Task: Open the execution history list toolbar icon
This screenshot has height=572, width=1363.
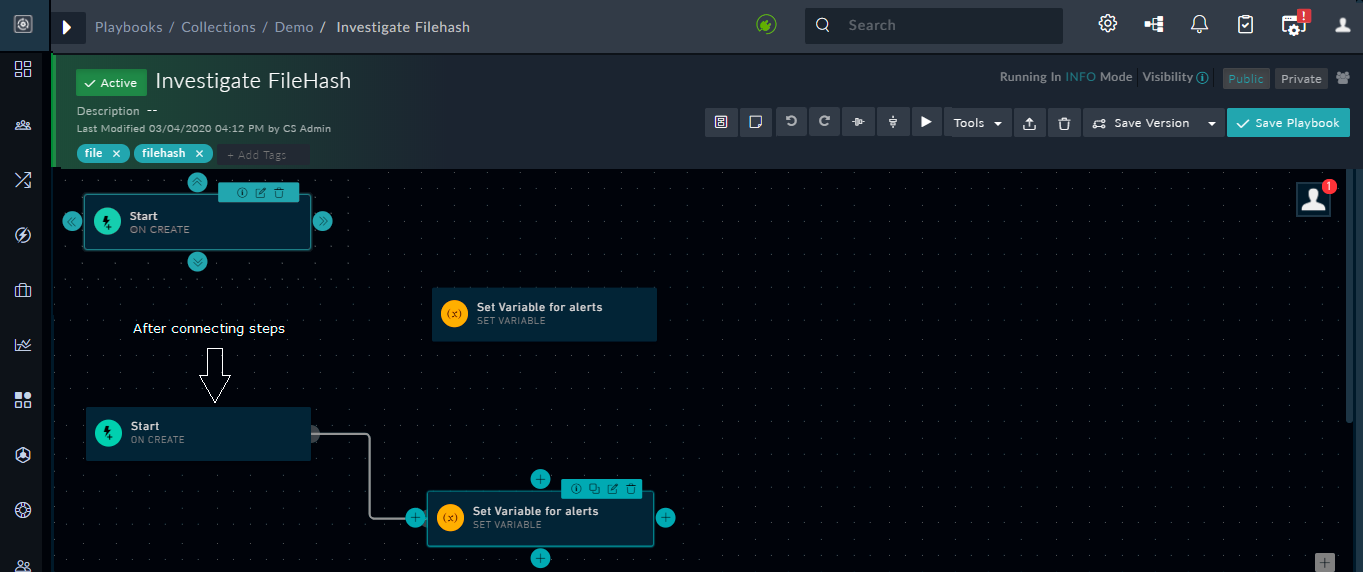Action: pos(720,122)
